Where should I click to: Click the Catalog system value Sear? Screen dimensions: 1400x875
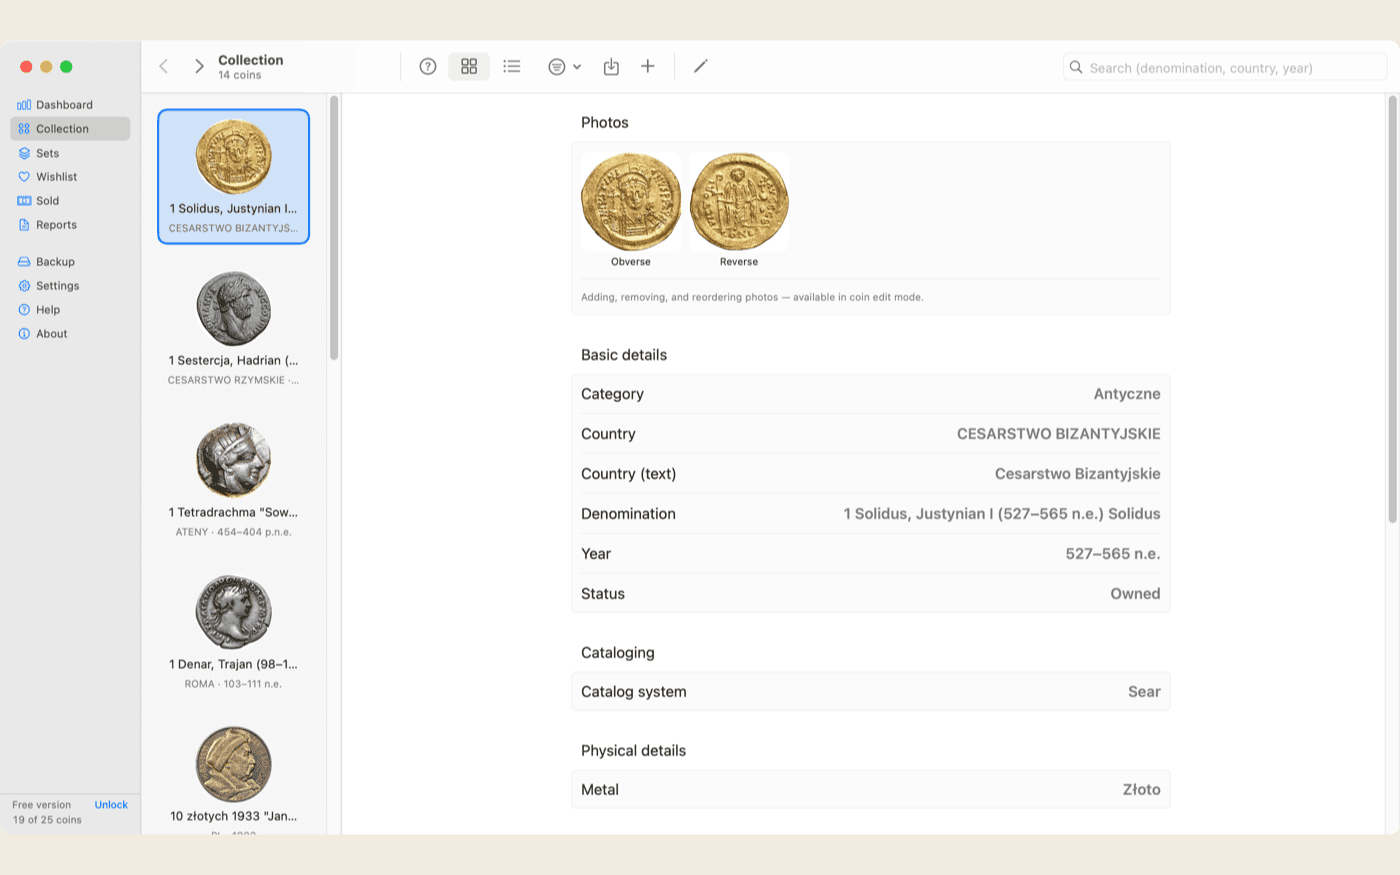tap(1144, 692)
